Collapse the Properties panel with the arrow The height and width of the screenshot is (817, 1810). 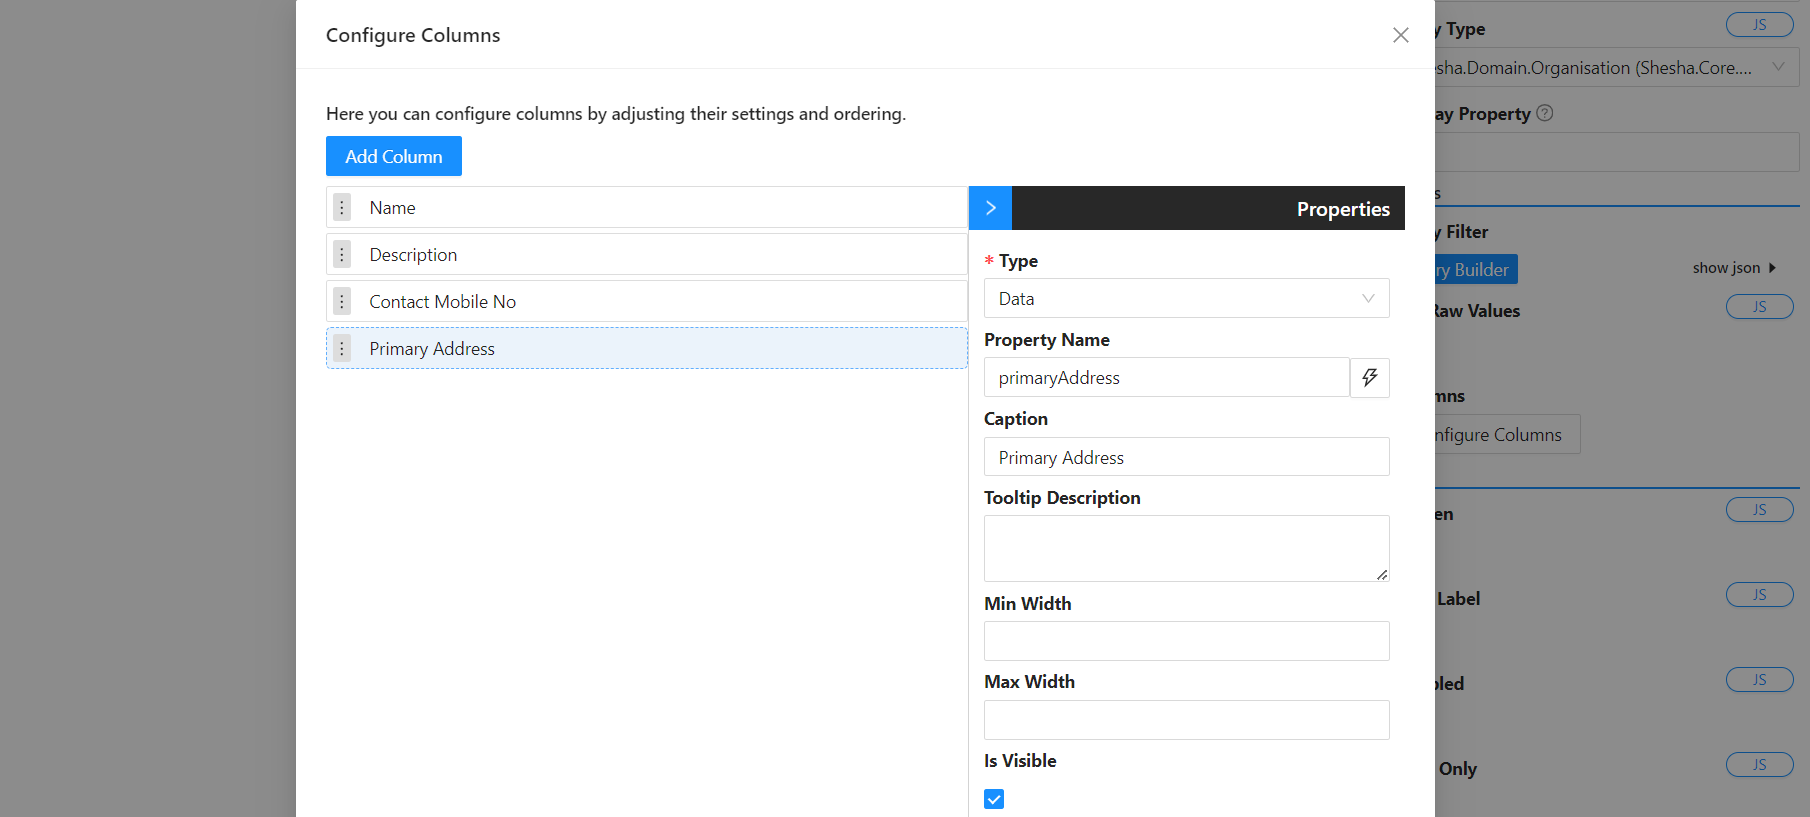(x=991, y=208)
